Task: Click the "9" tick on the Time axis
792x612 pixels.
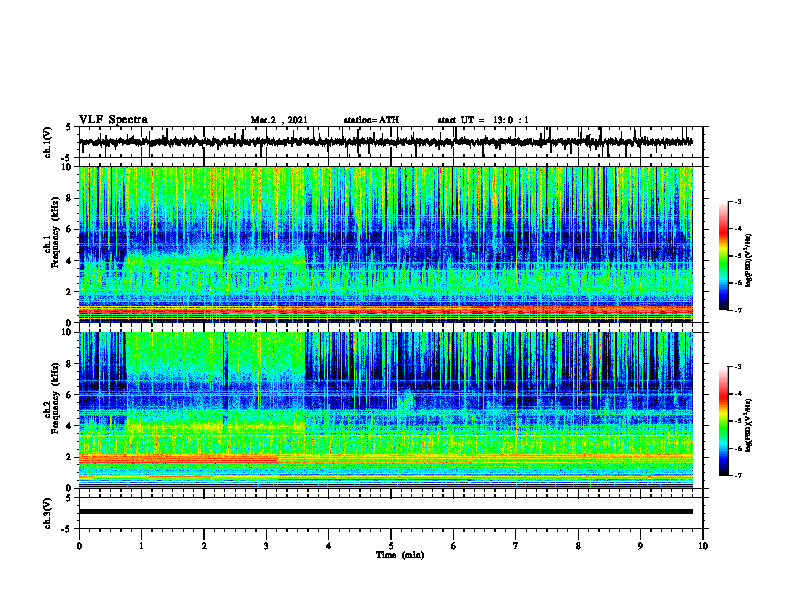Action: [x=640, y=546]
